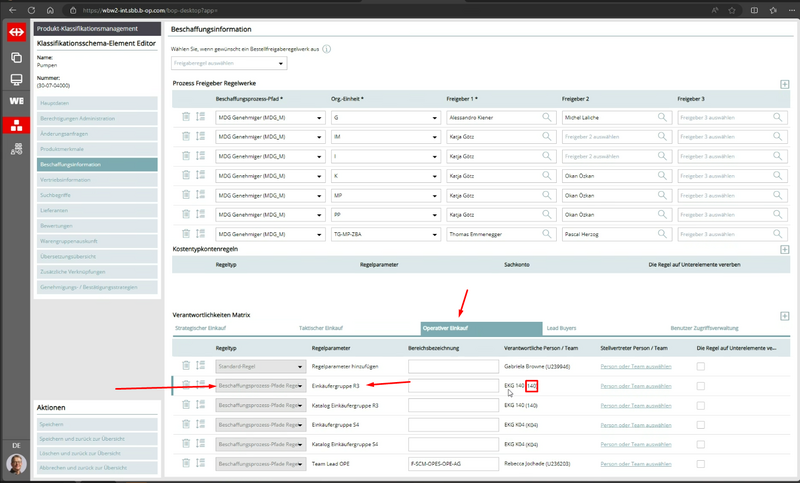Viewport: 800px width, 483px height.
Task: Check inherit checkbox for Standard-Regel row
Action: [x=701, y=367]
